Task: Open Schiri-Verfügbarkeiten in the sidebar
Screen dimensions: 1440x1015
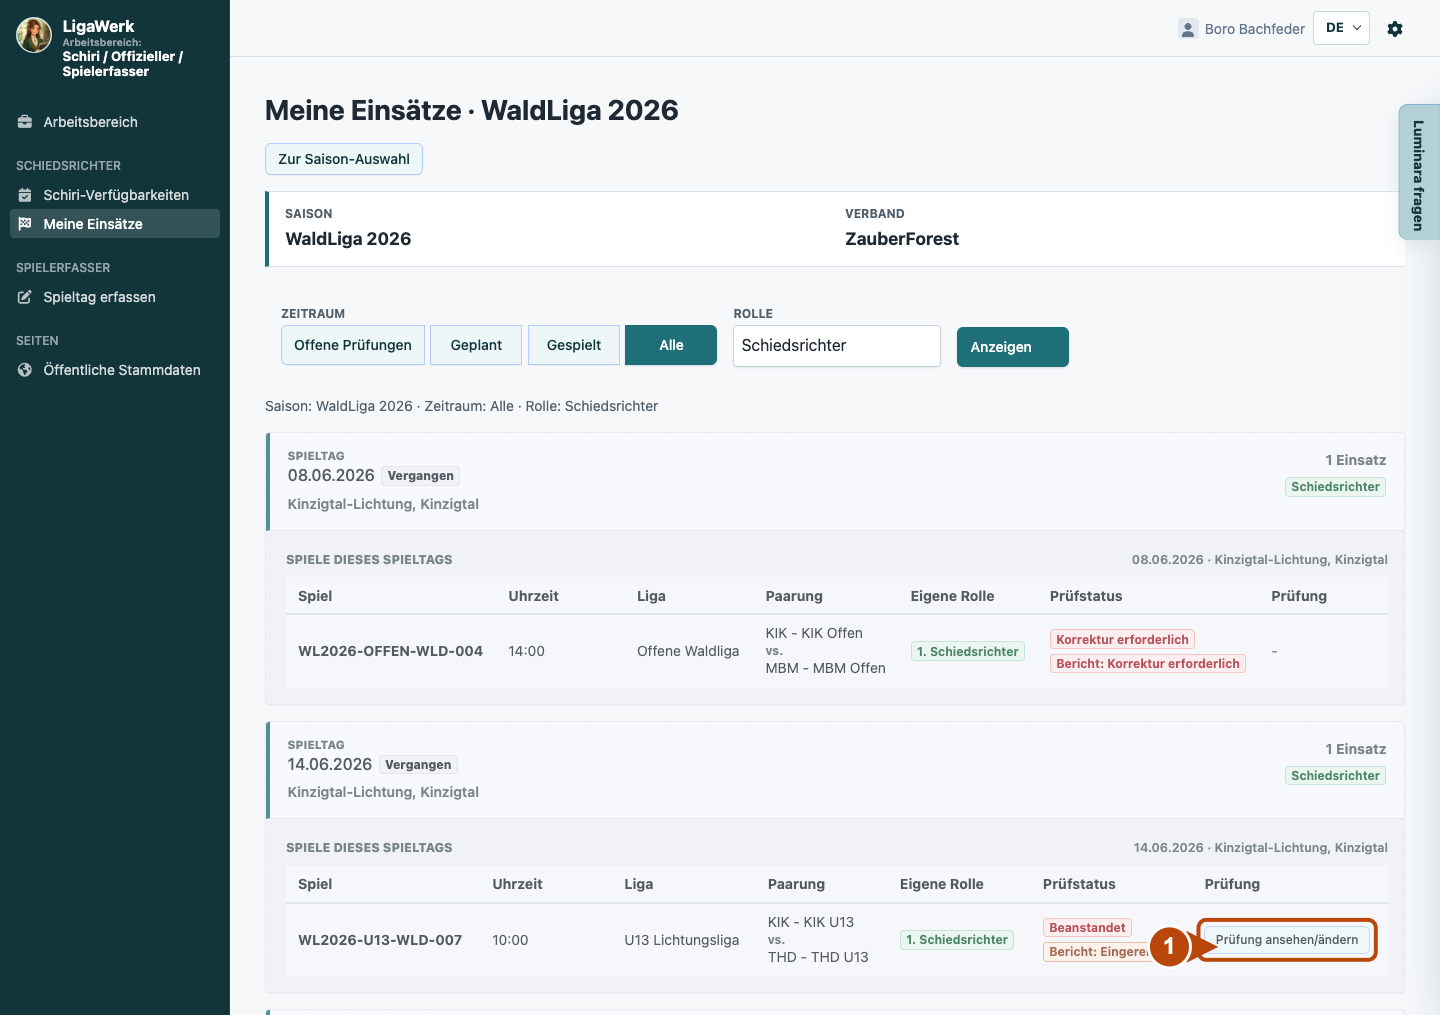Action: (x=115, y=195)
